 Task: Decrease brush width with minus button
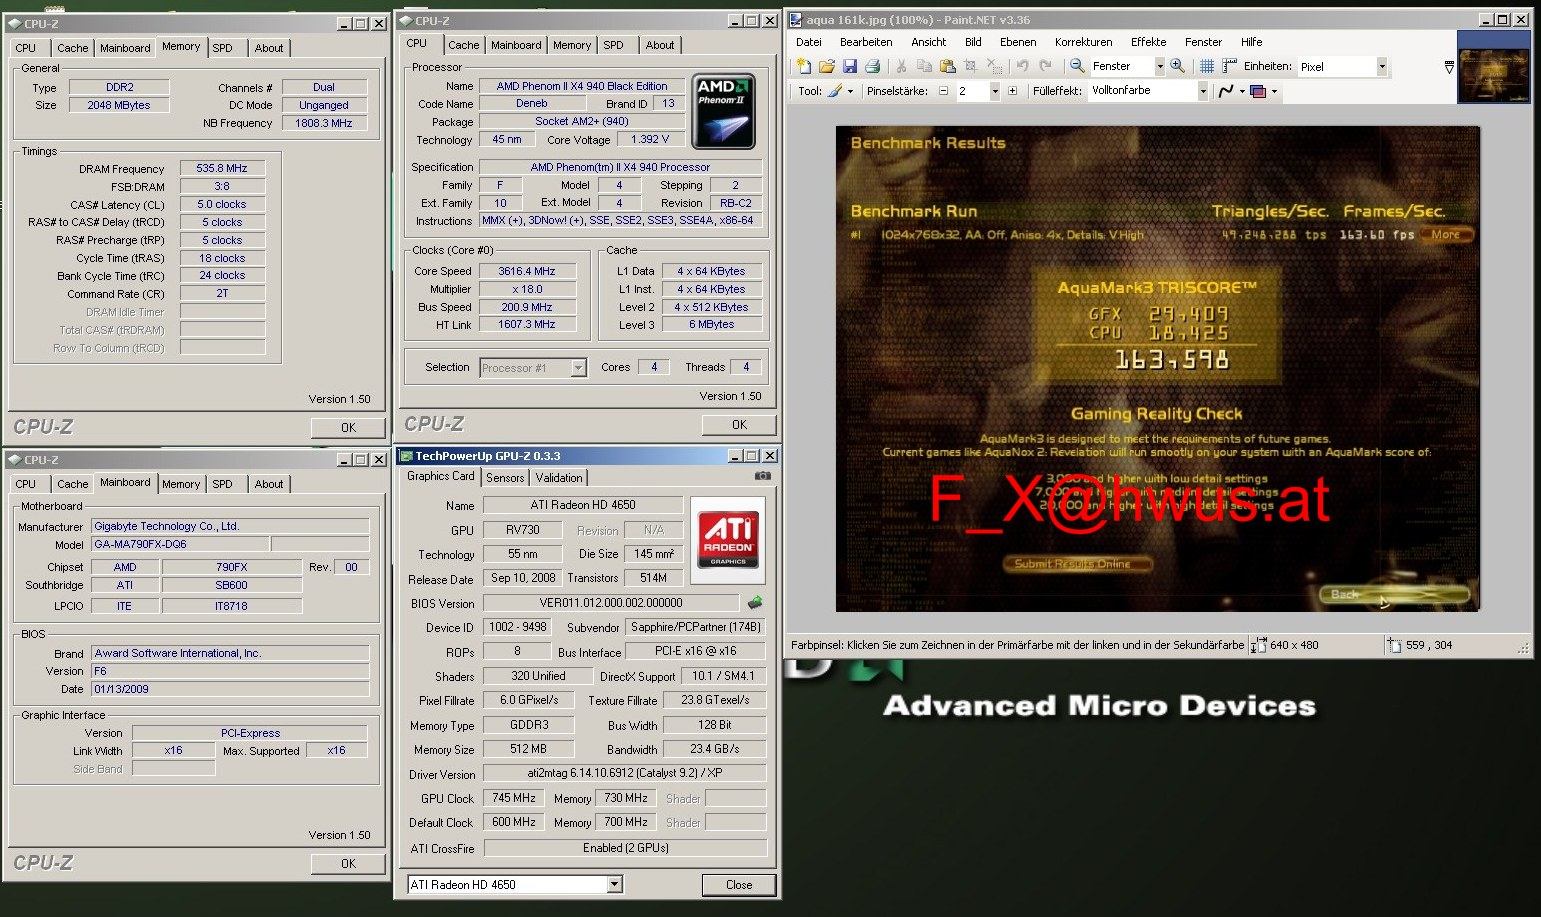point(943,91)
